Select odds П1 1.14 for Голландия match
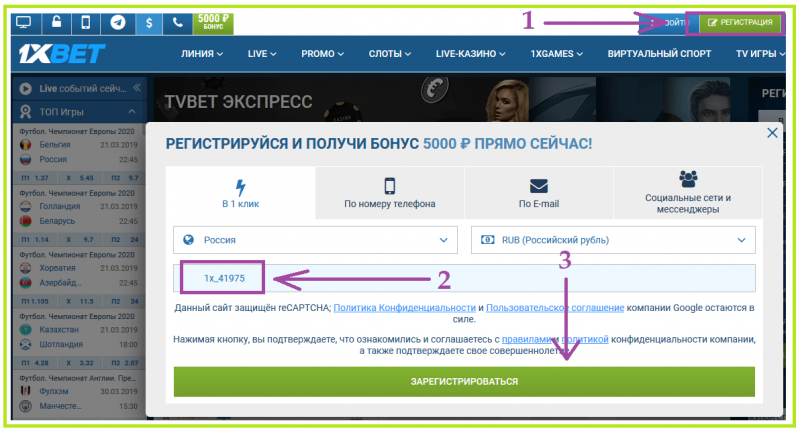The height and width of the screenshot is (433, 800). (x=35, y=240)
